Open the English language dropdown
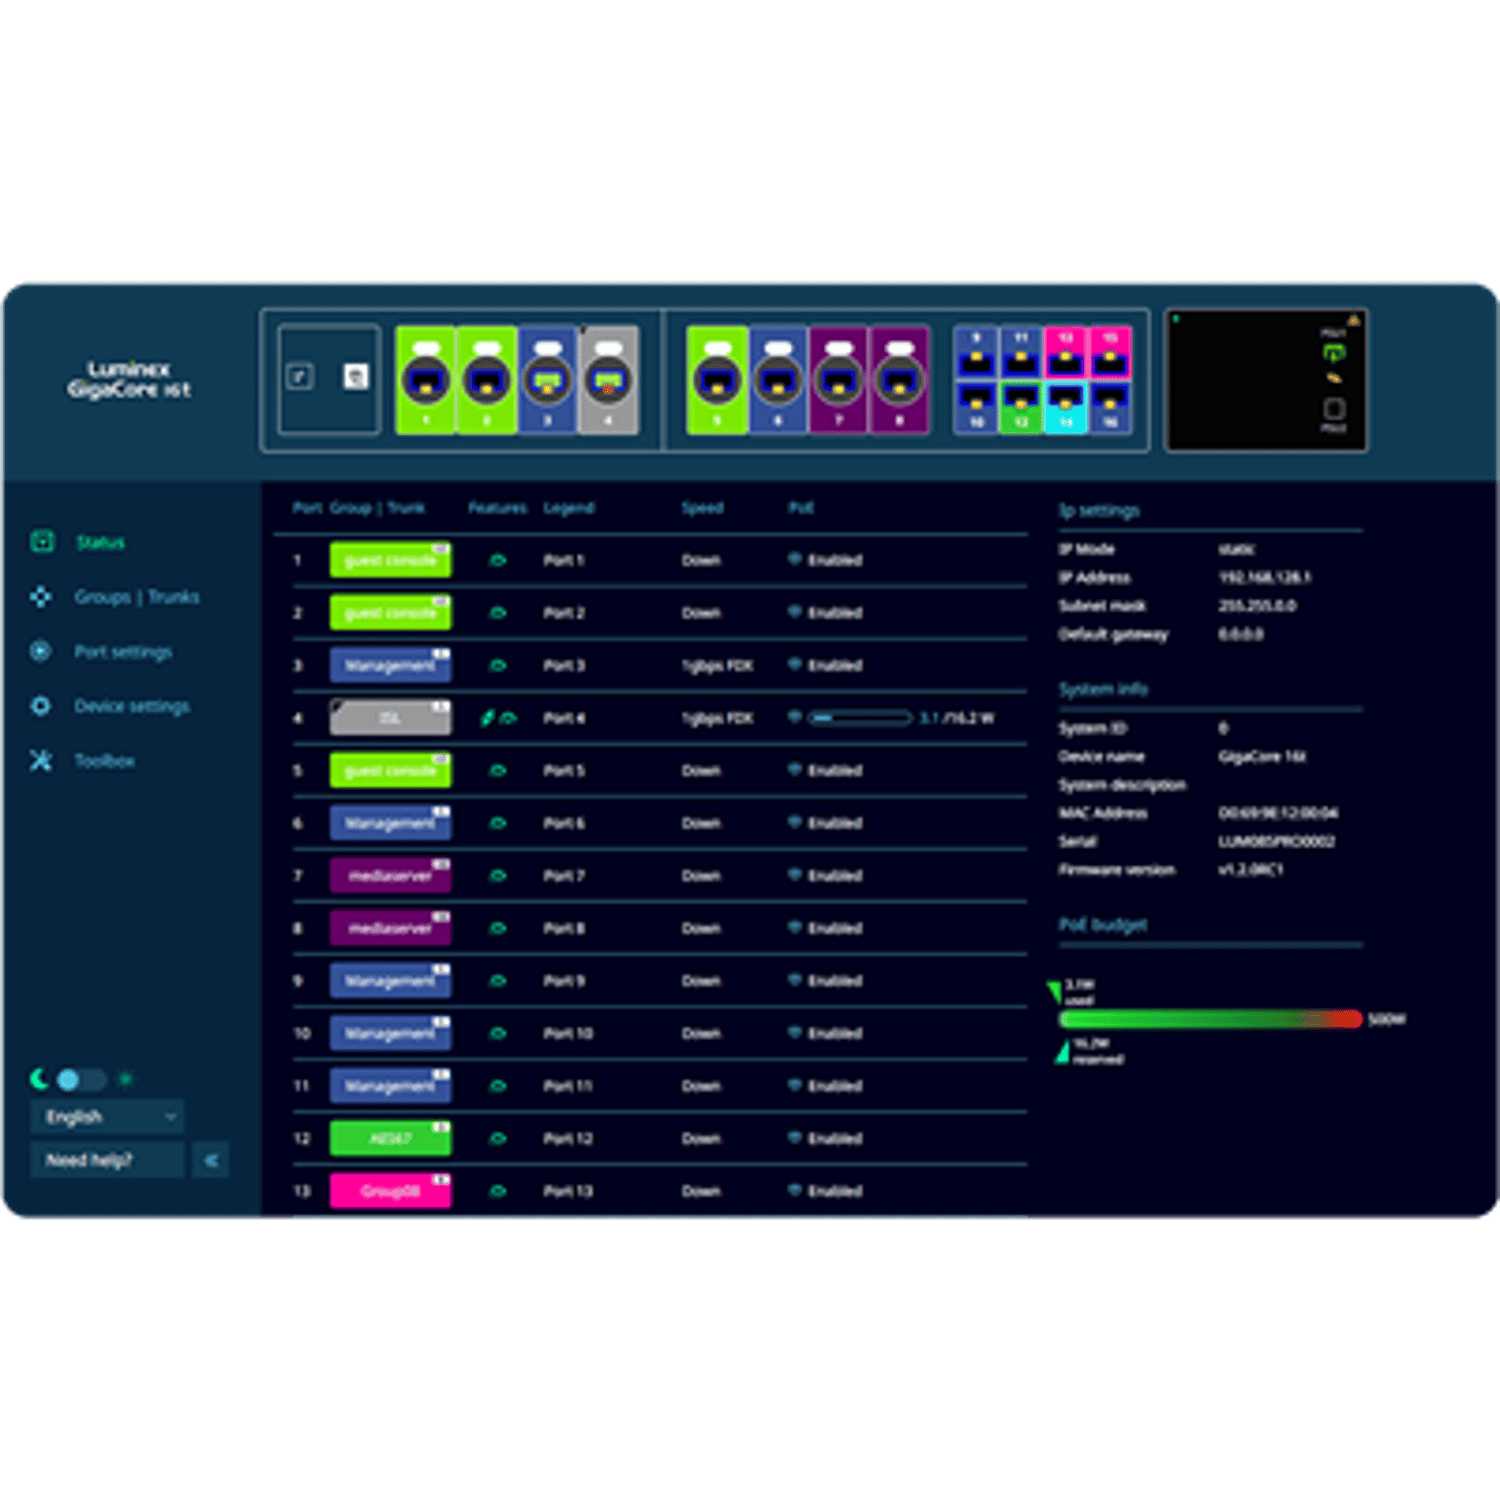Viewport: 1500px width, 1500px height. tap(107, 1117)
